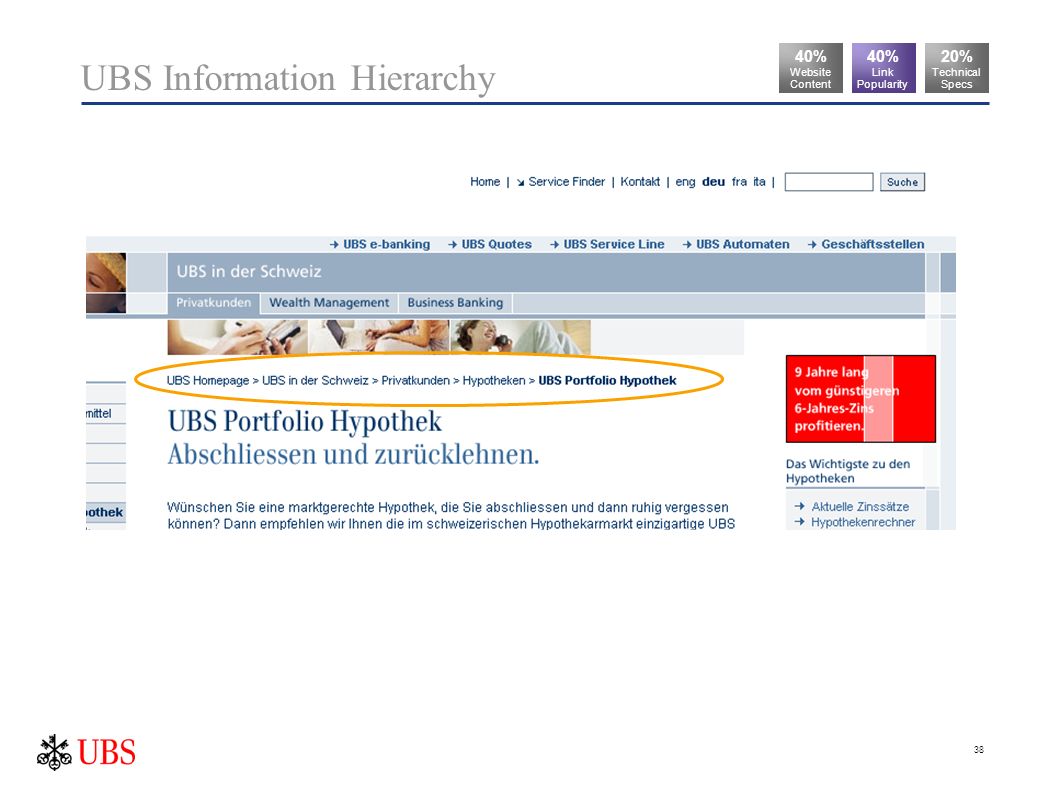Click the 20% Technical Specs badge
This screenshot has width=1056, height=792.
(956, 68)
